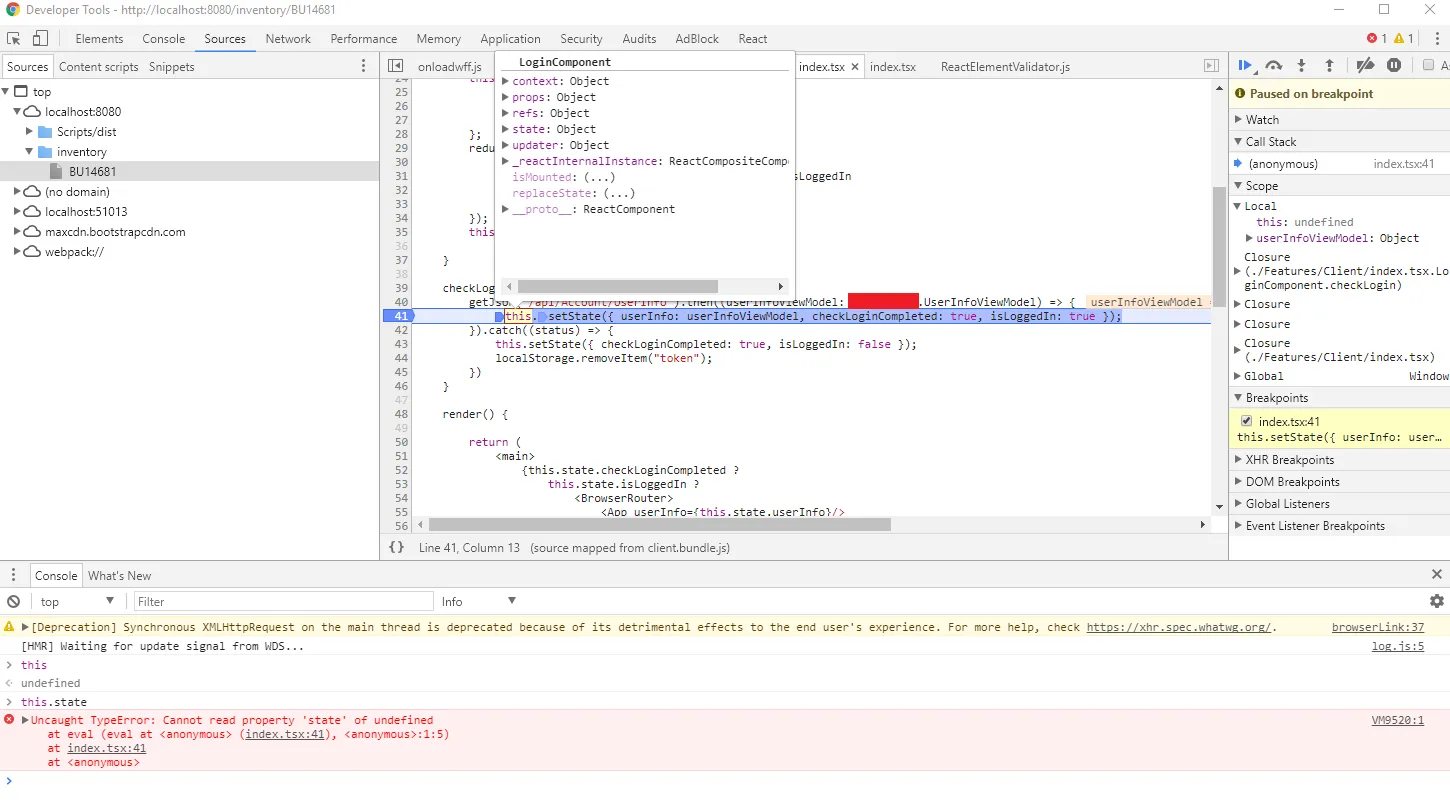Expand the Global scope entry
The height and width of the screenshot is (807, 1450).
click(x=1238, y=376)
